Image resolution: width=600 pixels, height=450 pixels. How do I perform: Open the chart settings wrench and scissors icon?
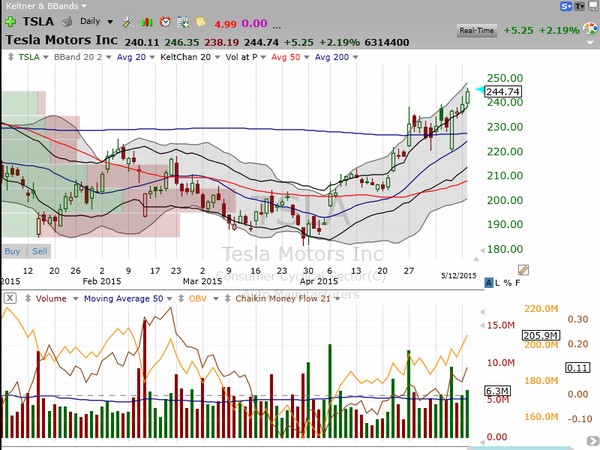point(129,22)
